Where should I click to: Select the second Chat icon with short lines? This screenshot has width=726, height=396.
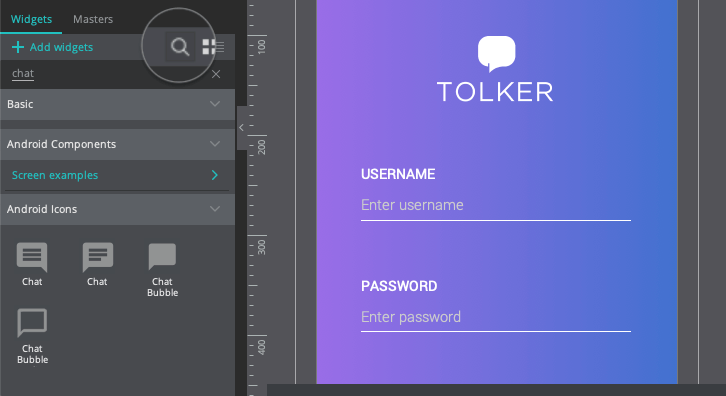(98, 257)
